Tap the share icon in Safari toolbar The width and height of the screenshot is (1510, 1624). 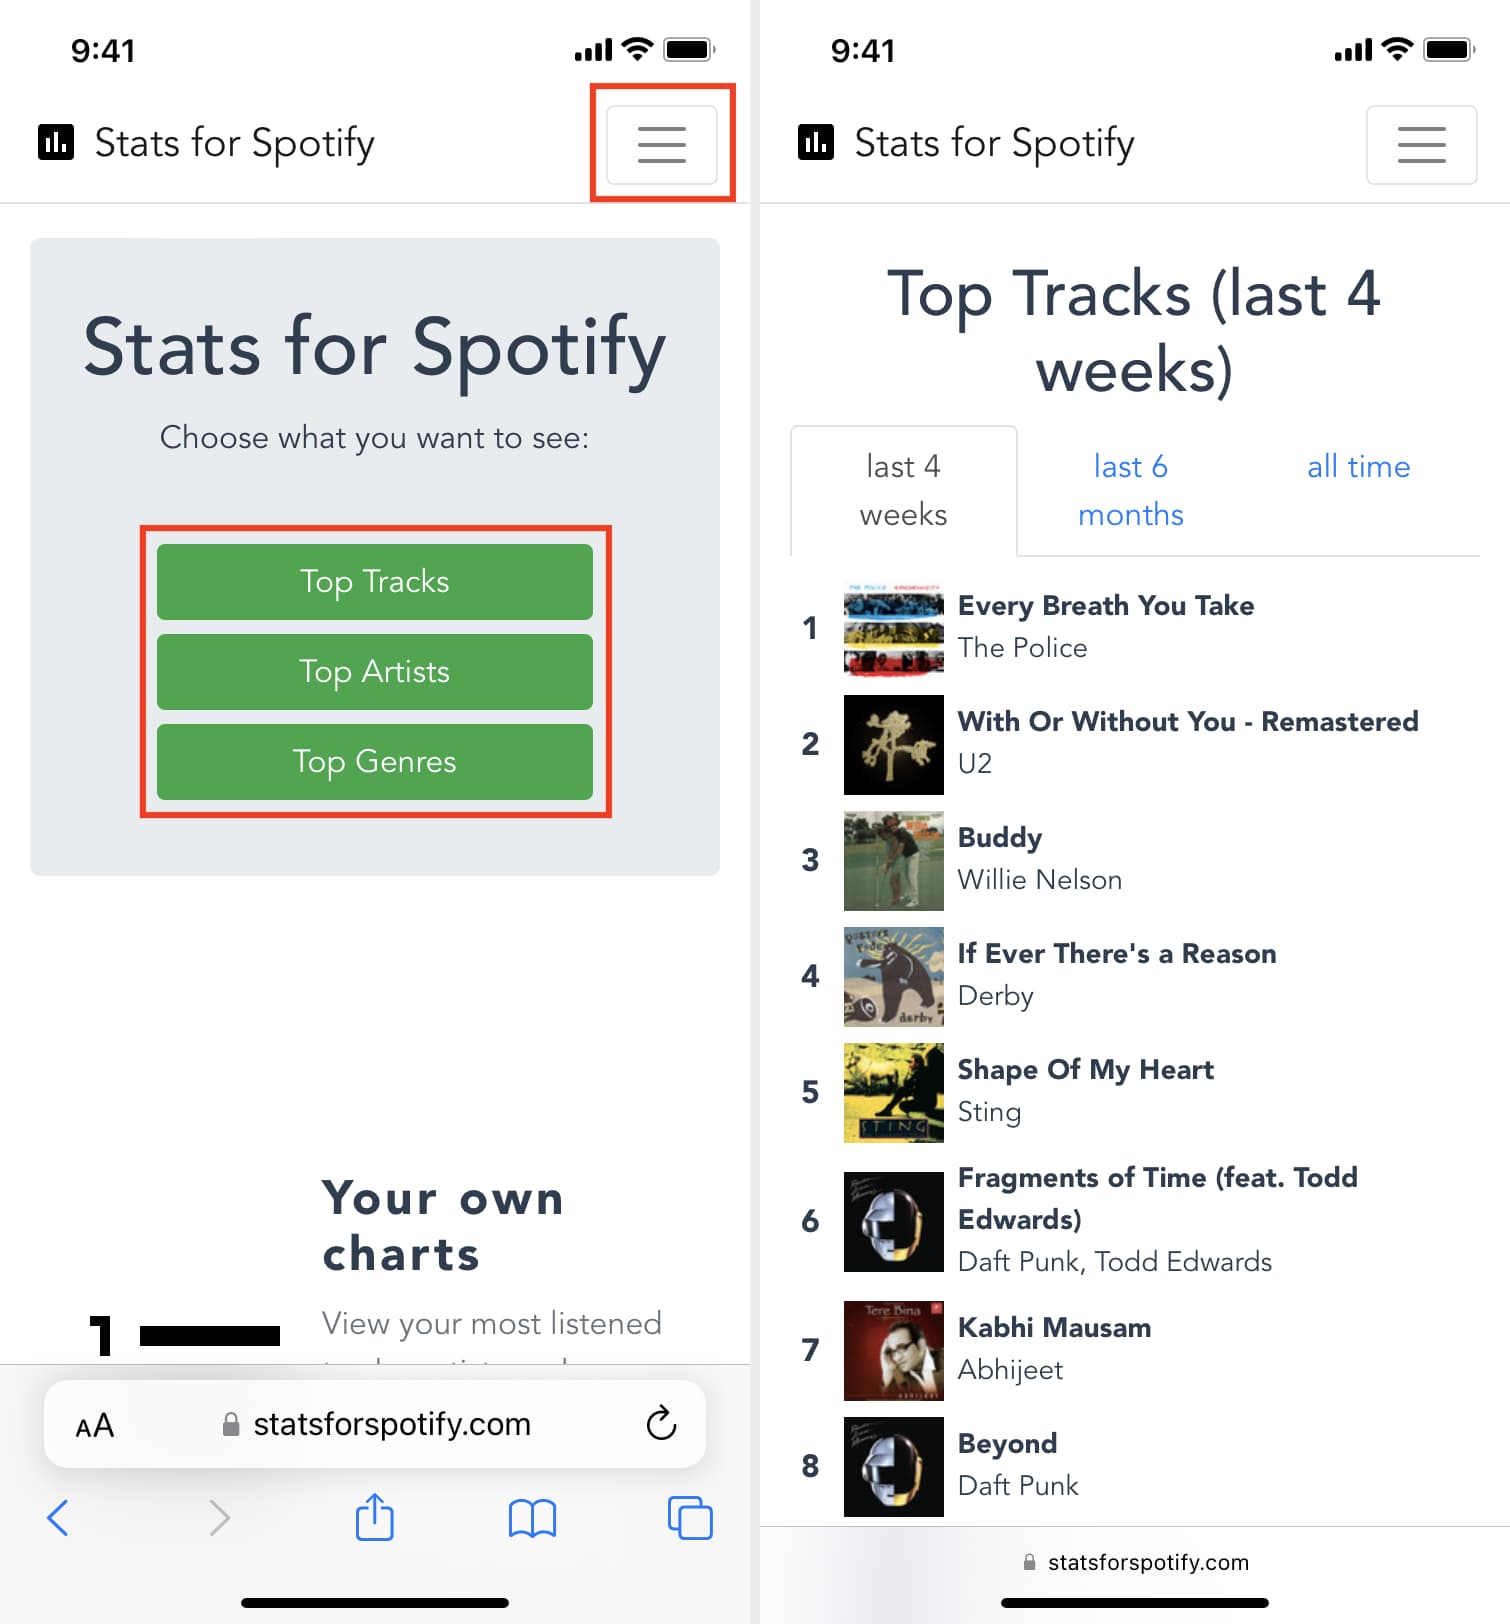coord(374,1517)
